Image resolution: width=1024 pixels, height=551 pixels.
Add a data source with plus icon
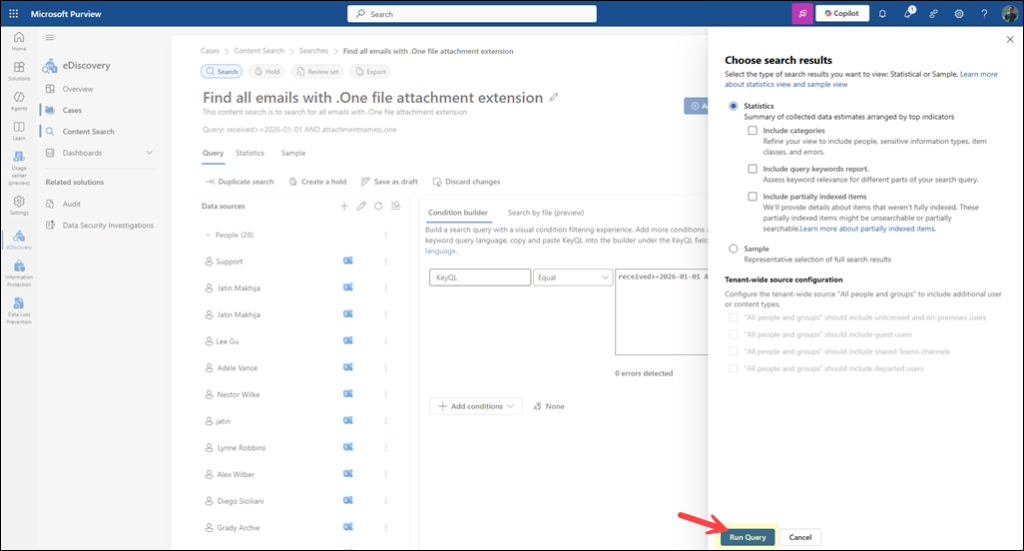(x=344, y=206)
